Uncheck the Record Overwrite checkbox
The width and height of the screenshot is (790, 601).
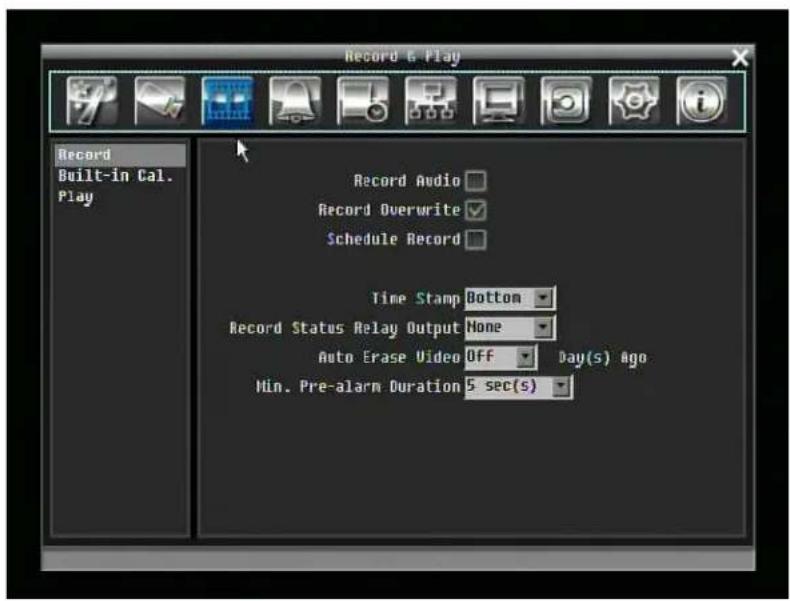(x=476, y=210)
